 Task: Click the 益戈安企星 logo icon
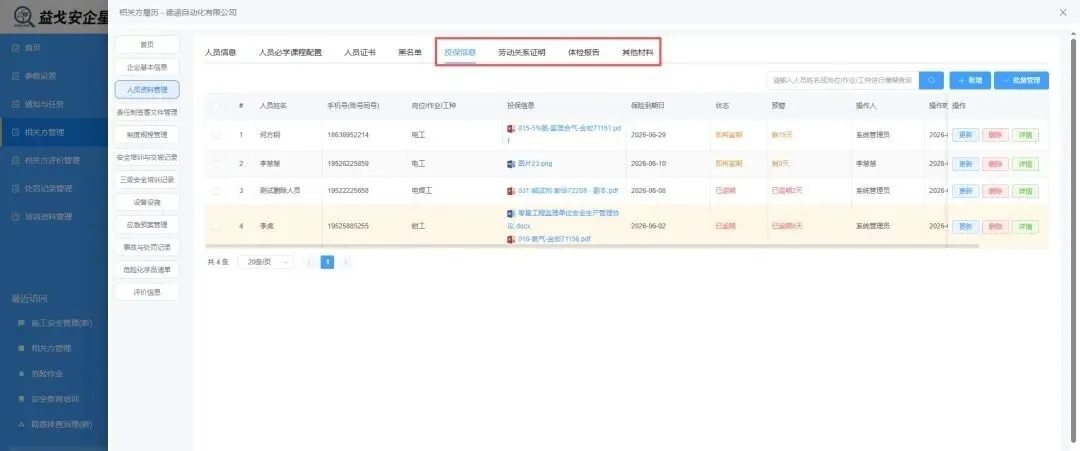pyautogui.click(x=23, y=17)
